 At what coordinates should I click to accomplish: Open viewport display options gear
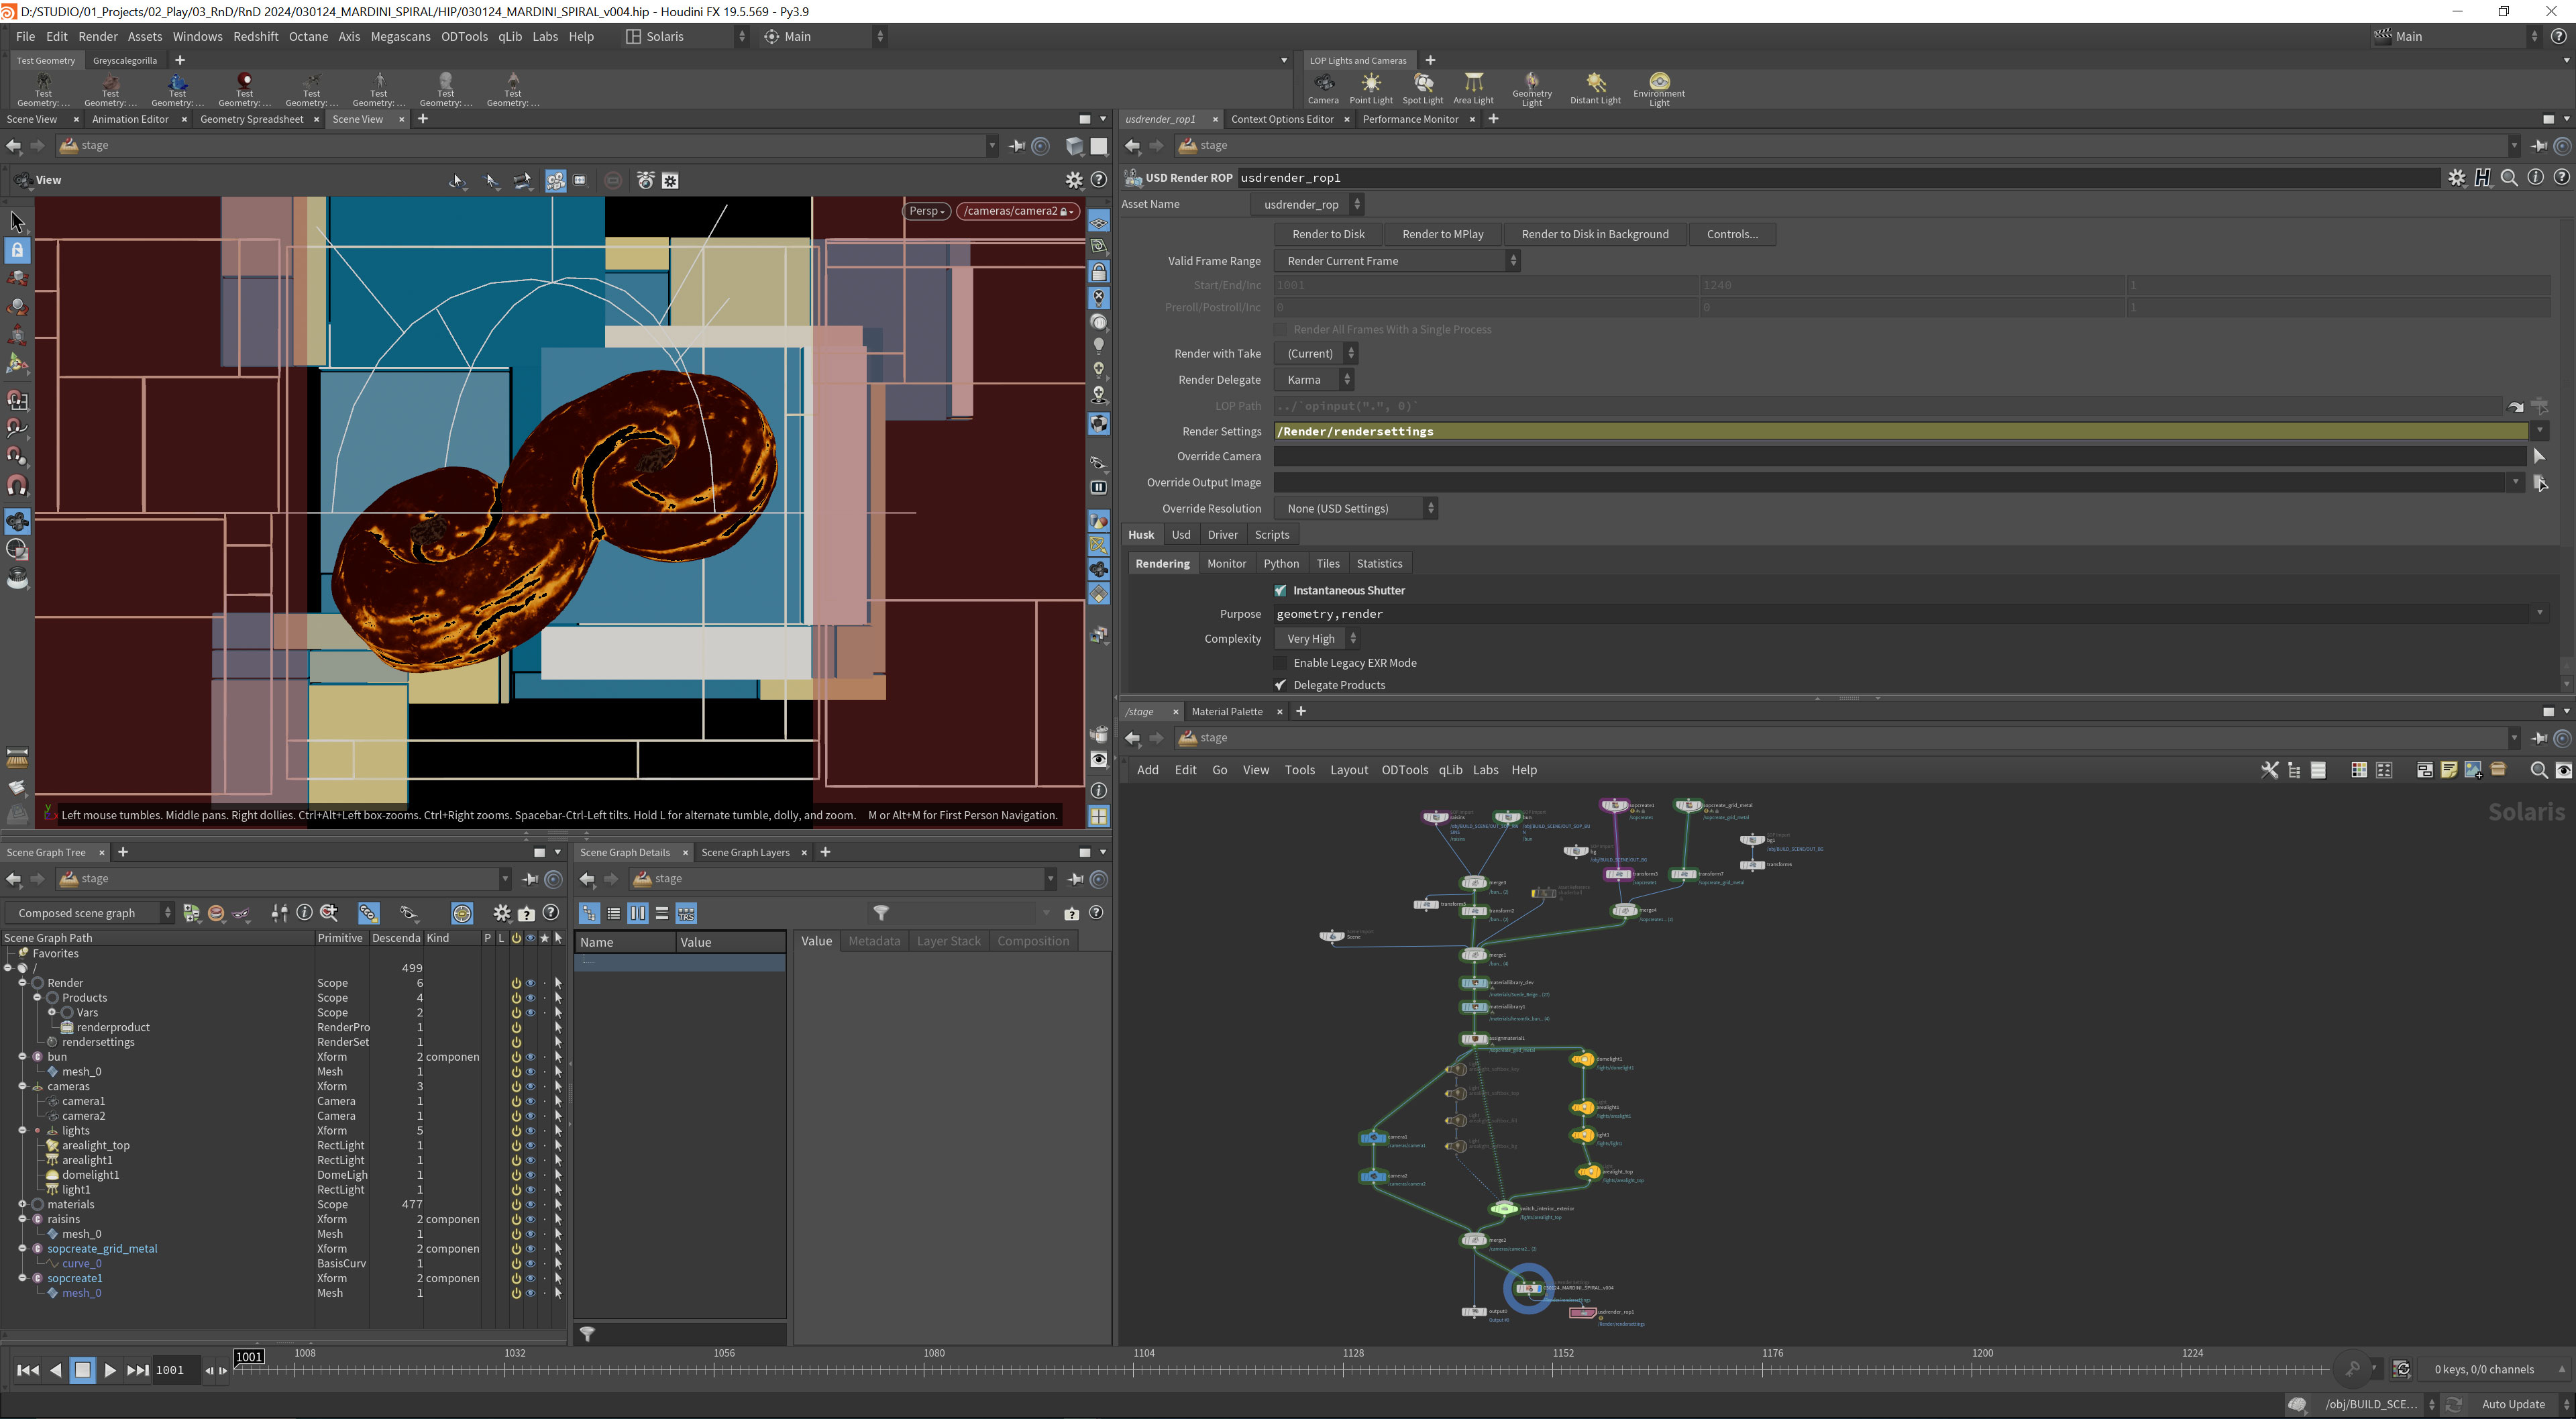[x=1074, y=180]
